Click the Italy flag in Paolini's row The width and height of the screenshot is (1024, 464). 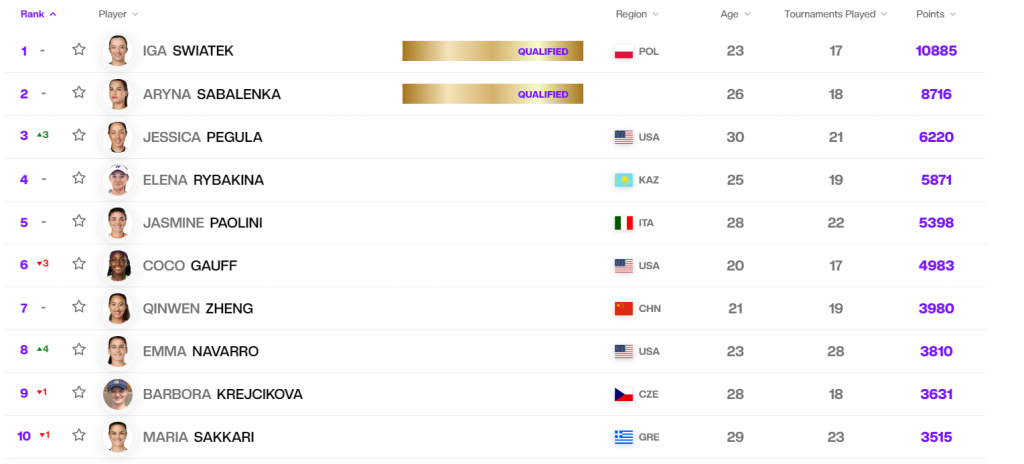click(x=624, y=223)
